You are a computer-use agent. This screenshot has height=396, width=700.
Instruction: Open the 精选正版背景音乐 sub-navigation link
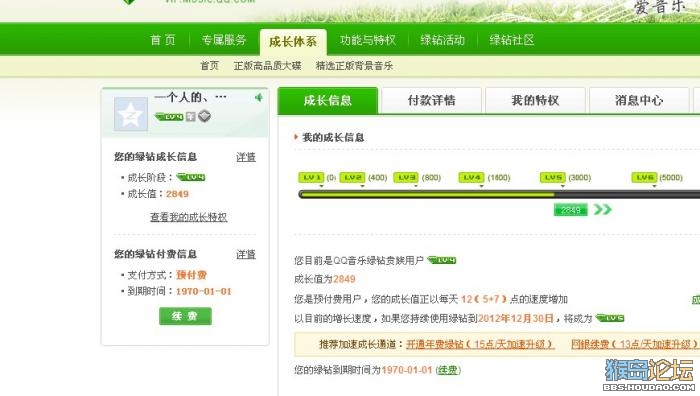tap(354, 66)
